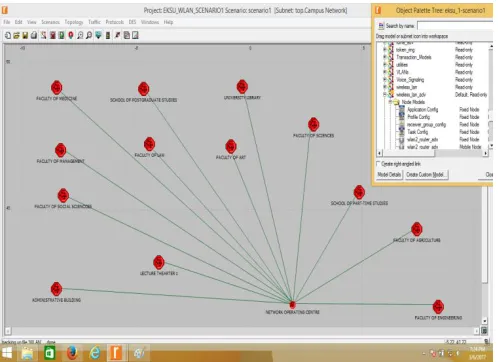Select wlan2_router_adv Mobile Node model

coord(422,147)
